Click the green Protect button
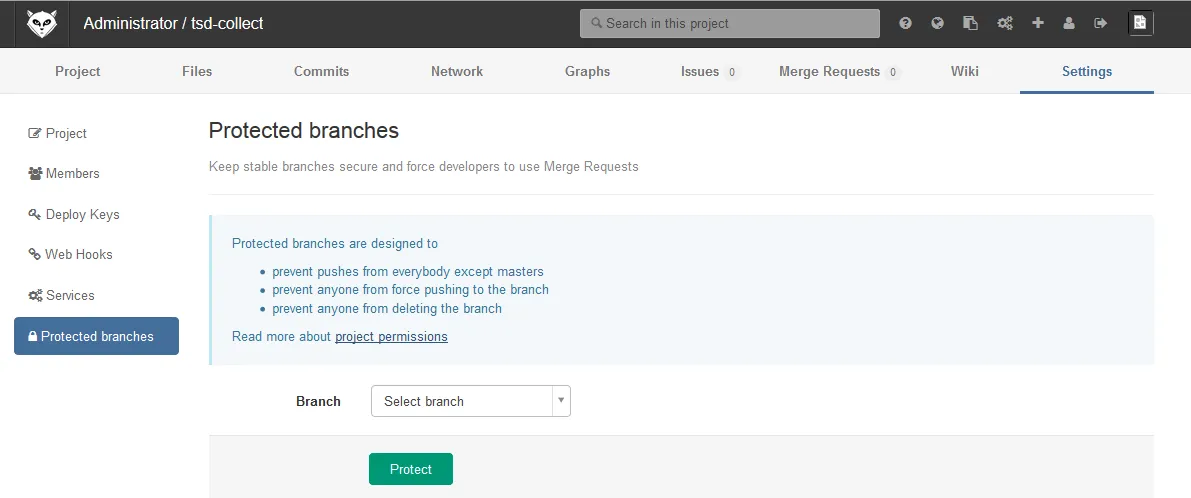 (x=411, y=469)
